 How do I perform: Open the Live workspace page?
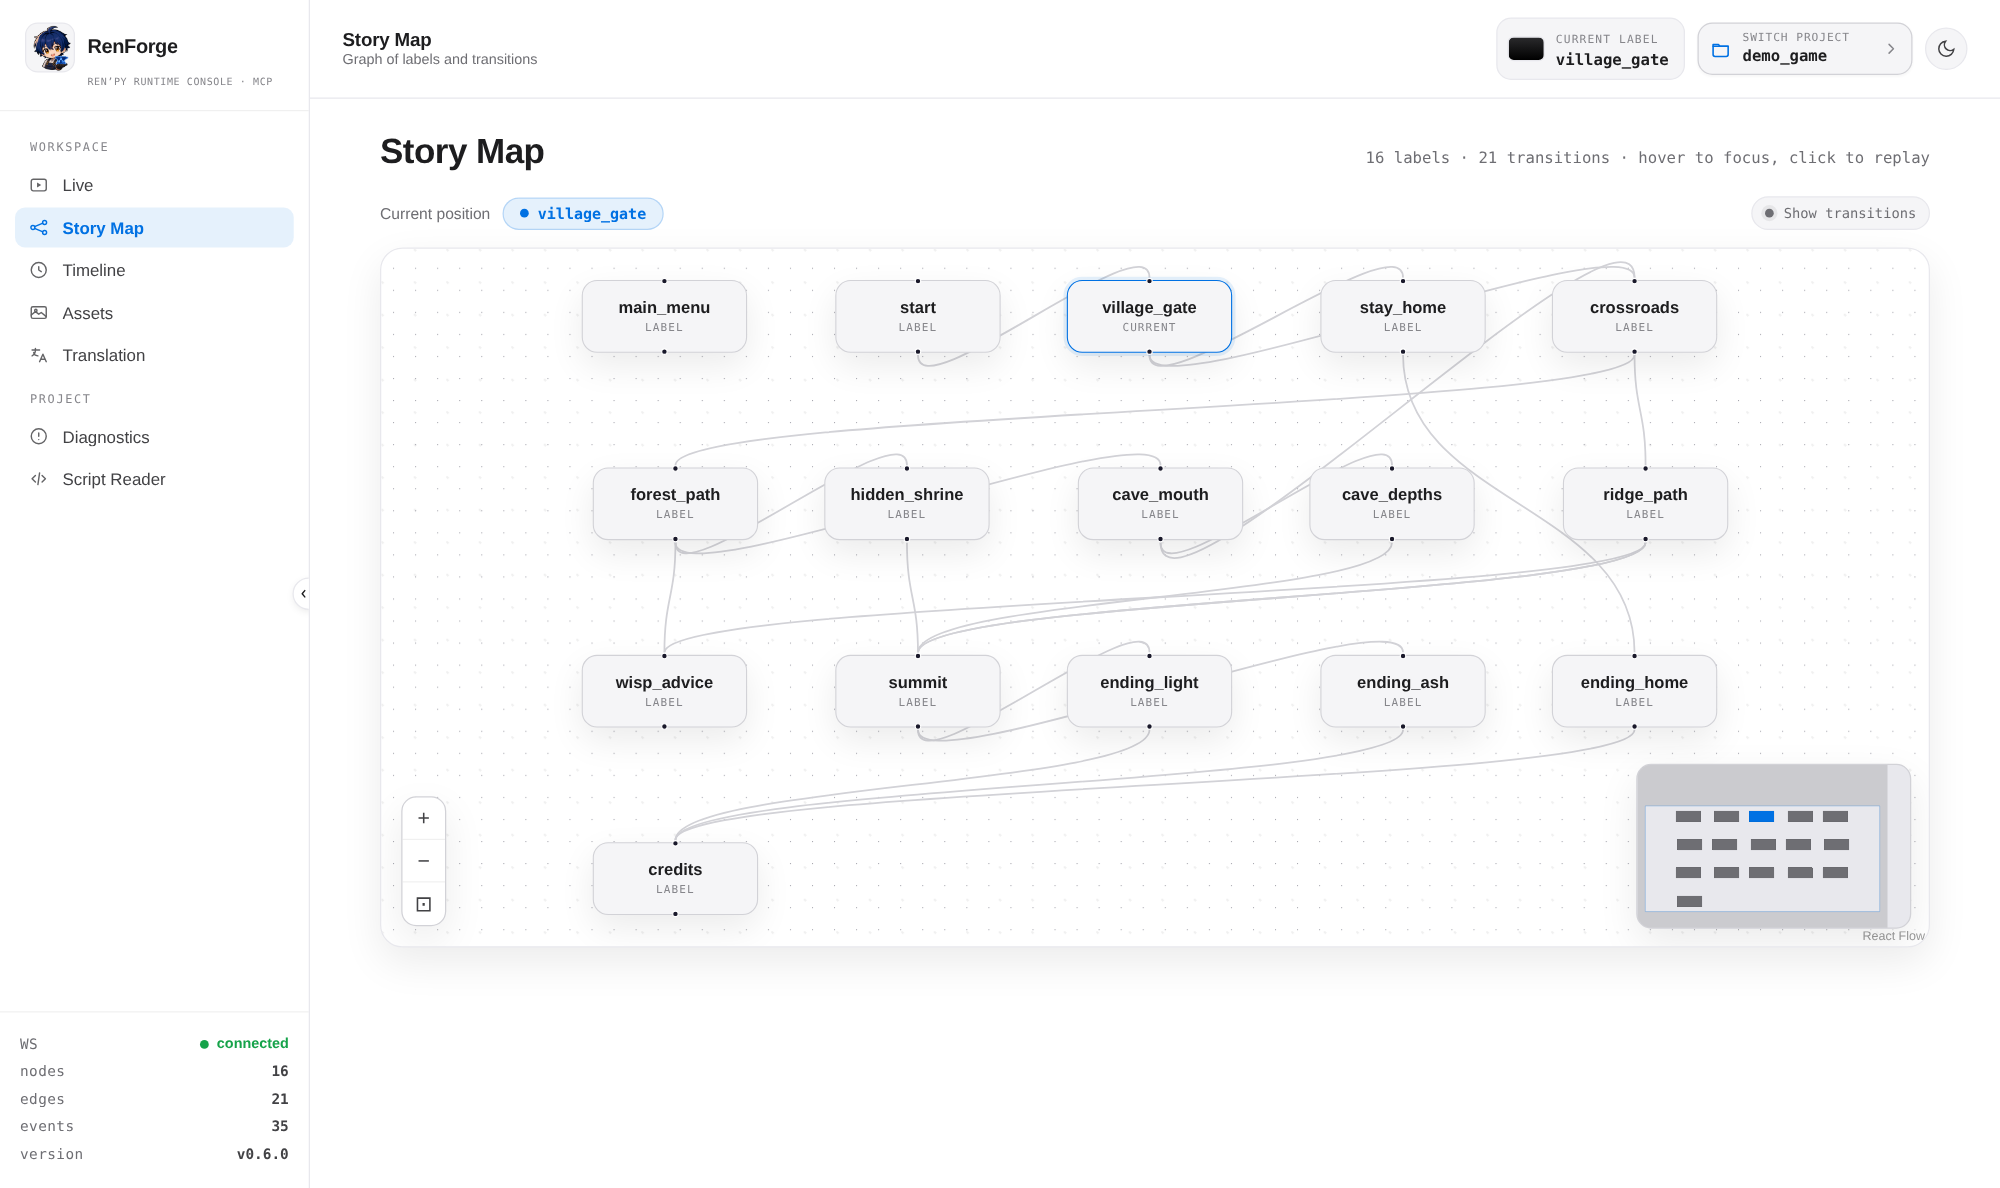point(154,185)
